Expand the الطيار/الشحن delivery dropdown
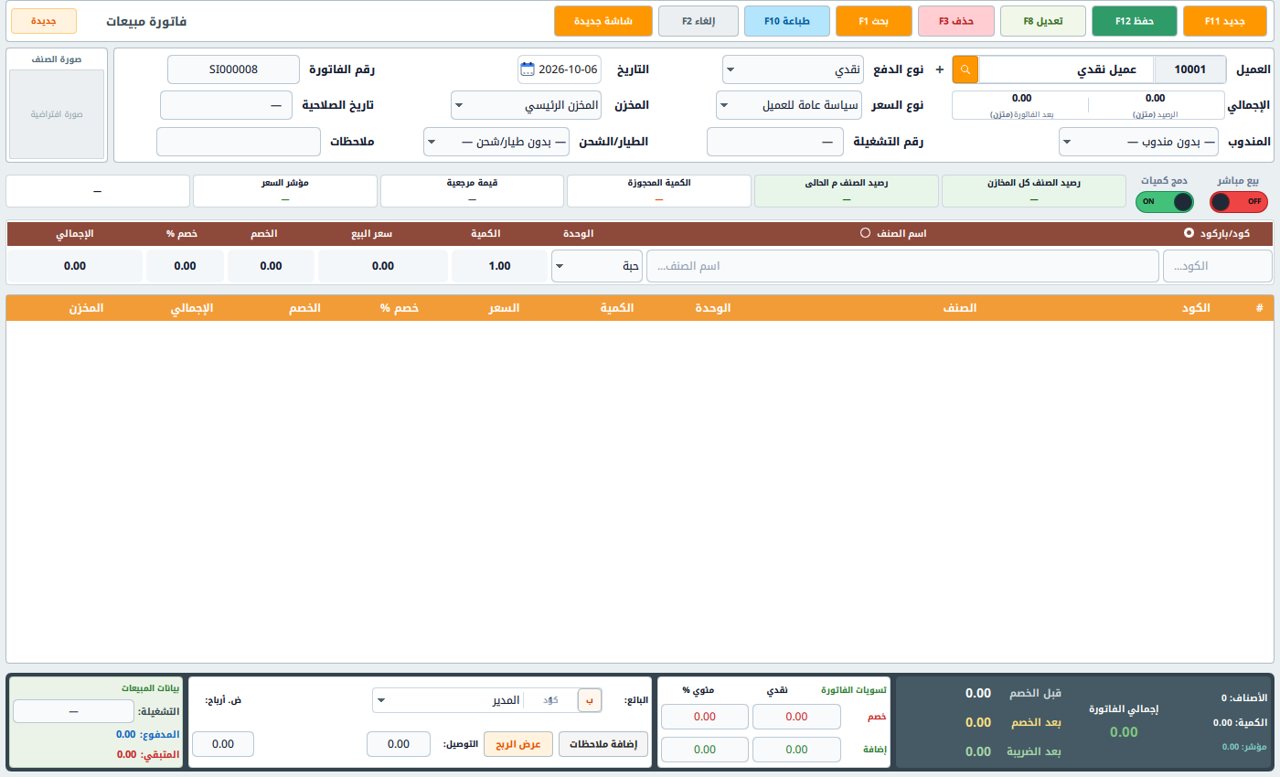Image resolution: width=1280 pixels, height=777 pixels. tap(497, 142)
